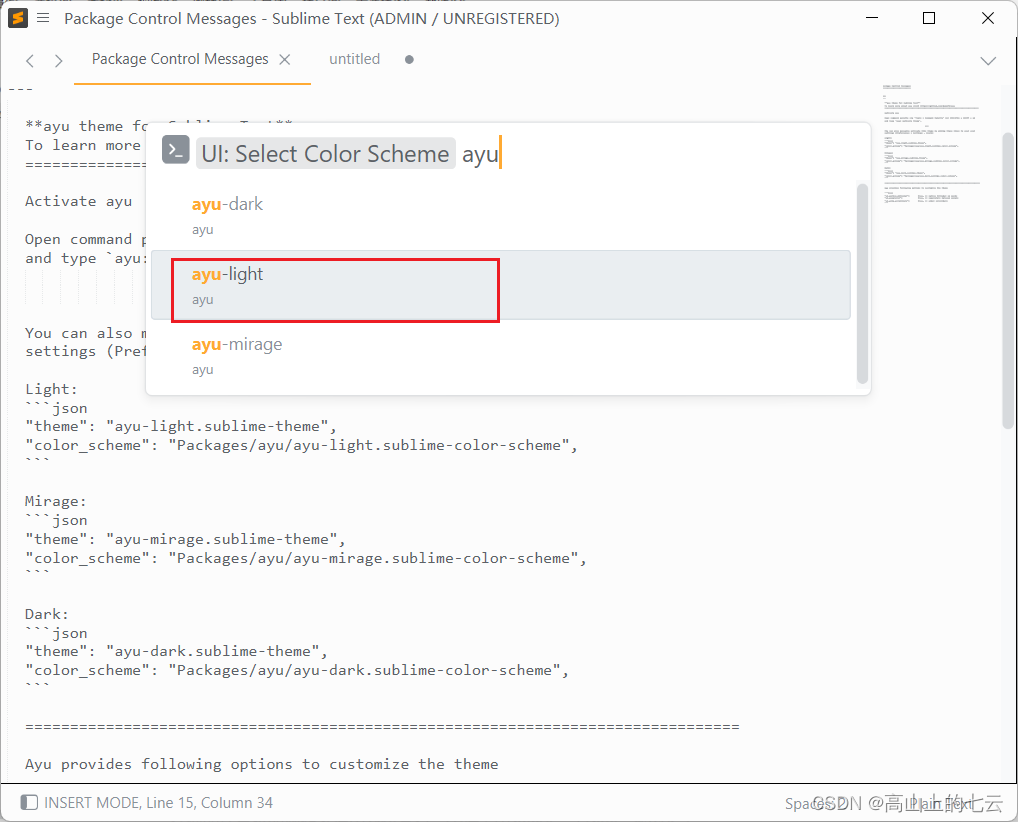Click "Ayu provides following options" line
This screenshot has width=1018, height=822.
click(262, 764)
